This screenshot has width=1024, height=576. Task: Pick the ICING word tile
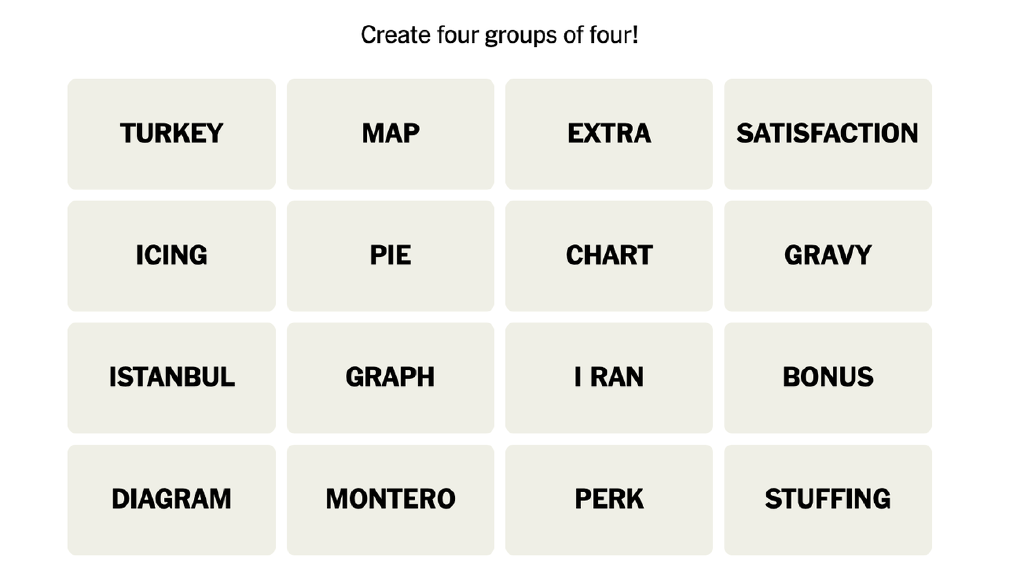pos(171,256)
